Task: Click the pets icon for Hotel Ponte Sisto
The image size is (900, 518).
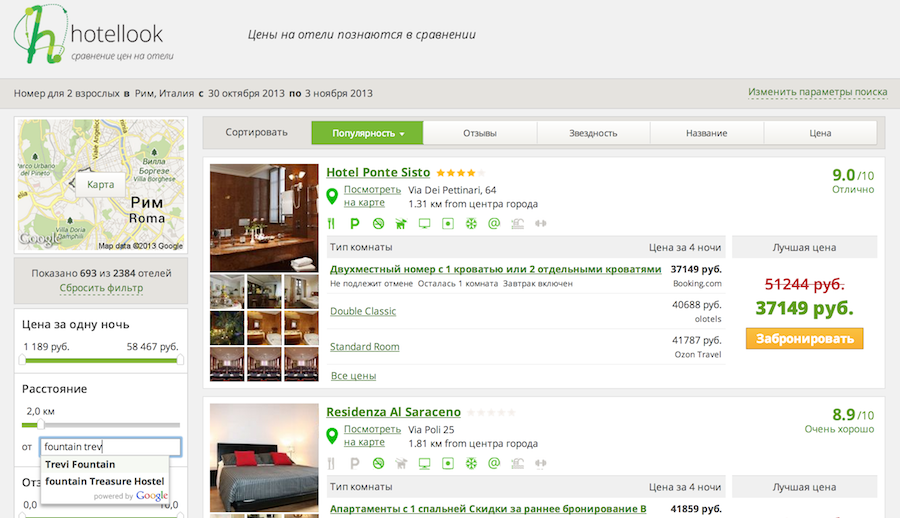Action: coord(401,223)
